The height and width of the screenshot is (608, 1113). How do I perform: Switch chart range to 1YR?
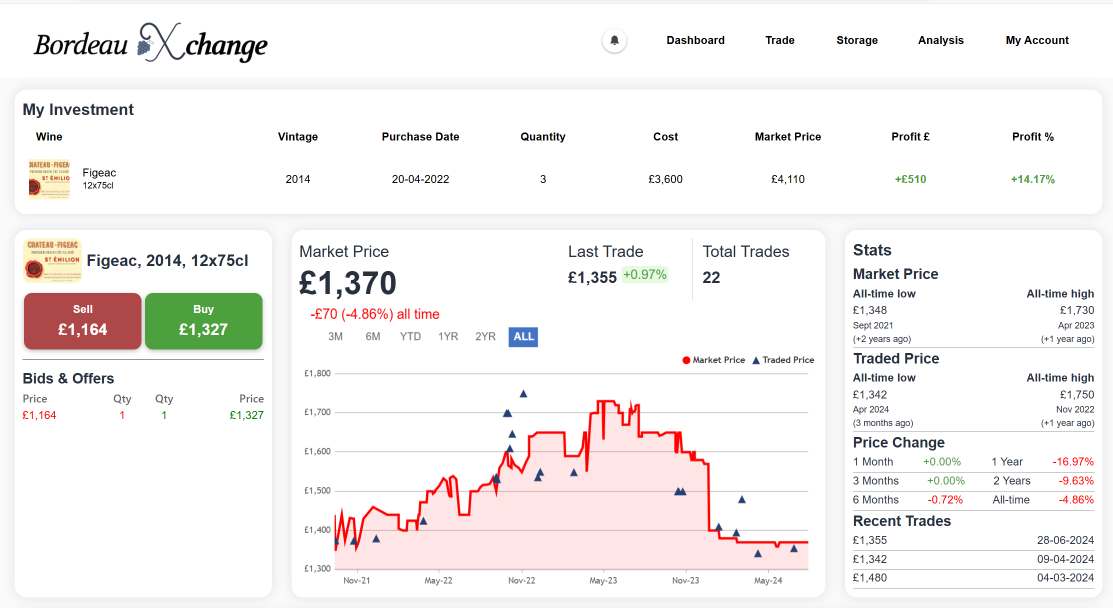[x=448, y=337]
